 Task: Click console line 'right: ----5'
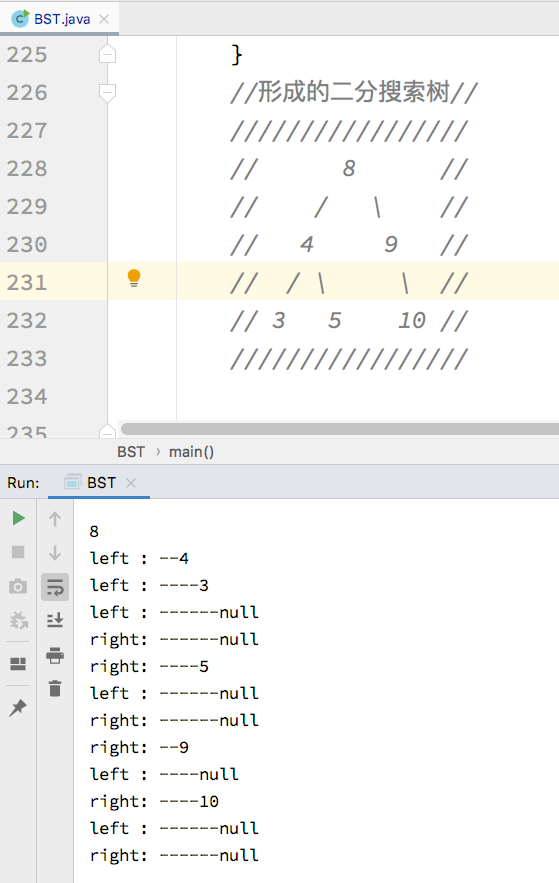[149, 666]
